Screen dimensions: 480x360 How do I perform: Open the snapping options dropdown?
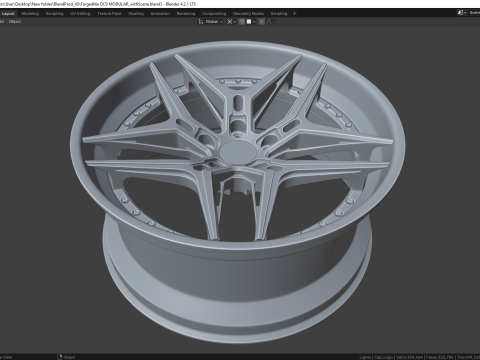254,22
